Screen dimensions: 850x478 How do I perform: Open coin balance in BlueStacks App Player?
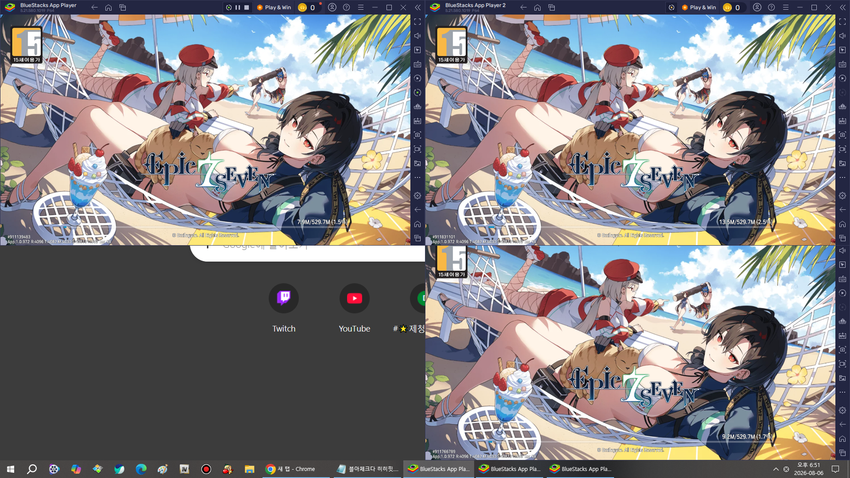coord(307,8)
